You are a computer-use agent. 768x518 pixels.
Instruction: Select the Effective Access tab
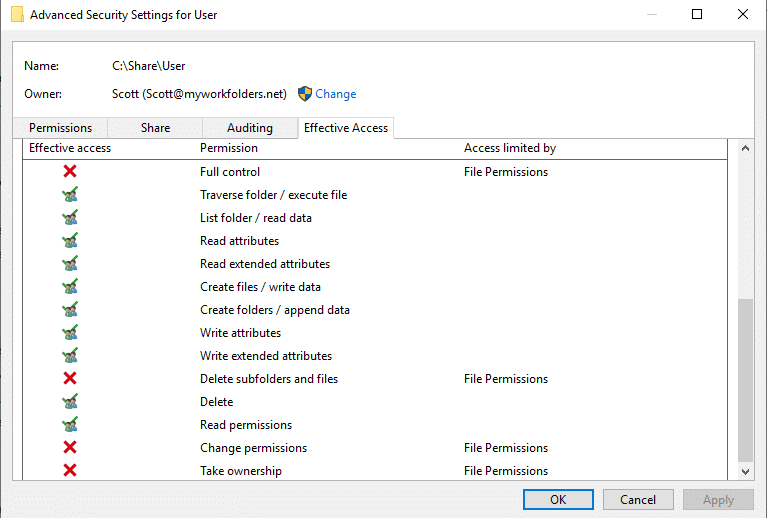(346, 128)
